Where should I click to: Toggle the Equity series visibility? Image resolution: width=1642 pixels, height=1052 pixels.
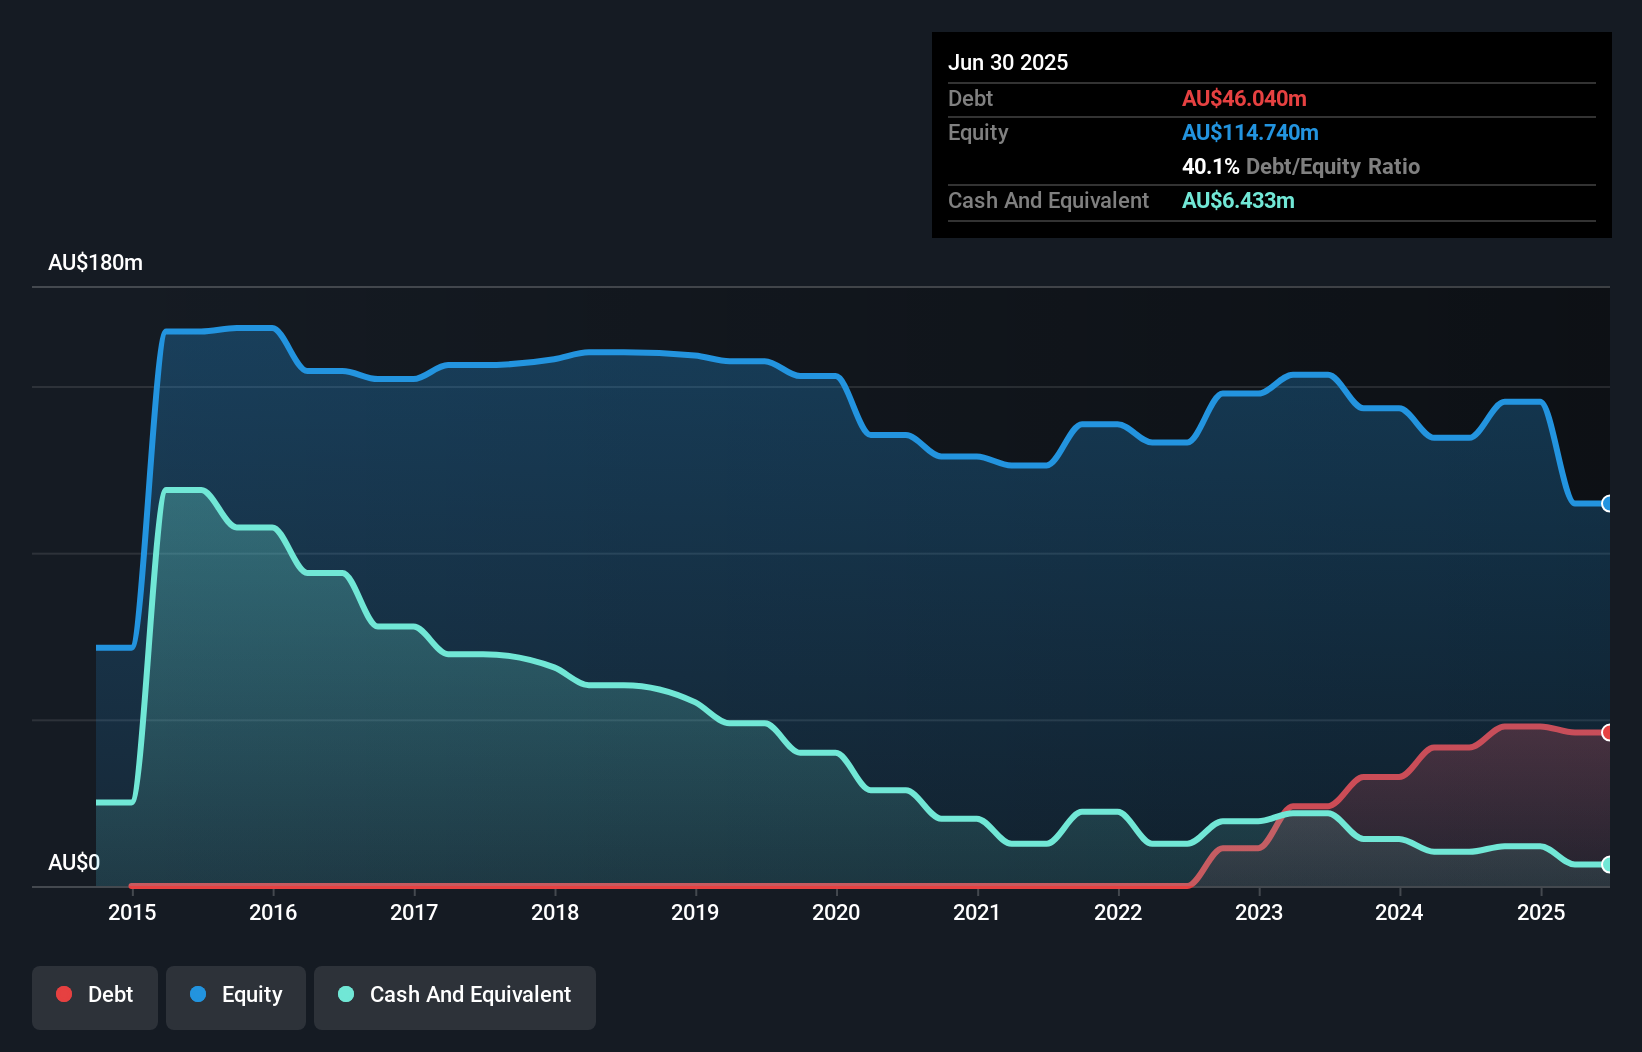[x=236, y=995]
